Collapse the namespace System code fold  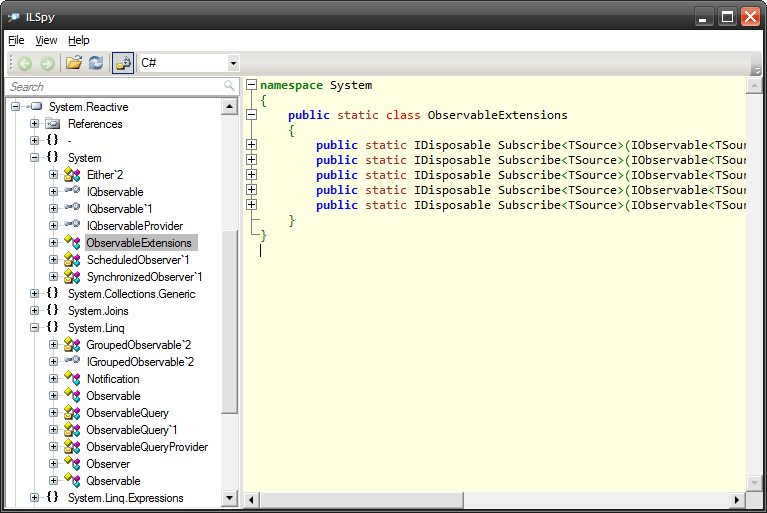pos(251,85)
